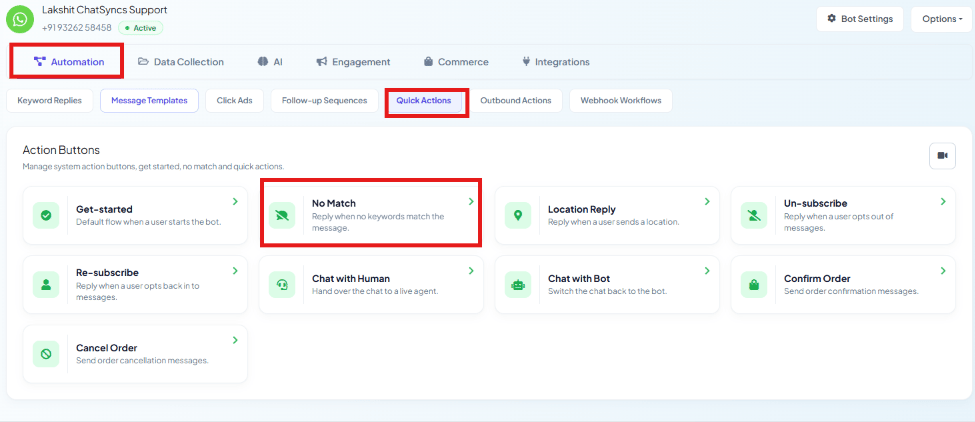This screenshot has width=975, height=422.
Task: Click the Get-started checkmark icon
Action: (x=45, y=215)
